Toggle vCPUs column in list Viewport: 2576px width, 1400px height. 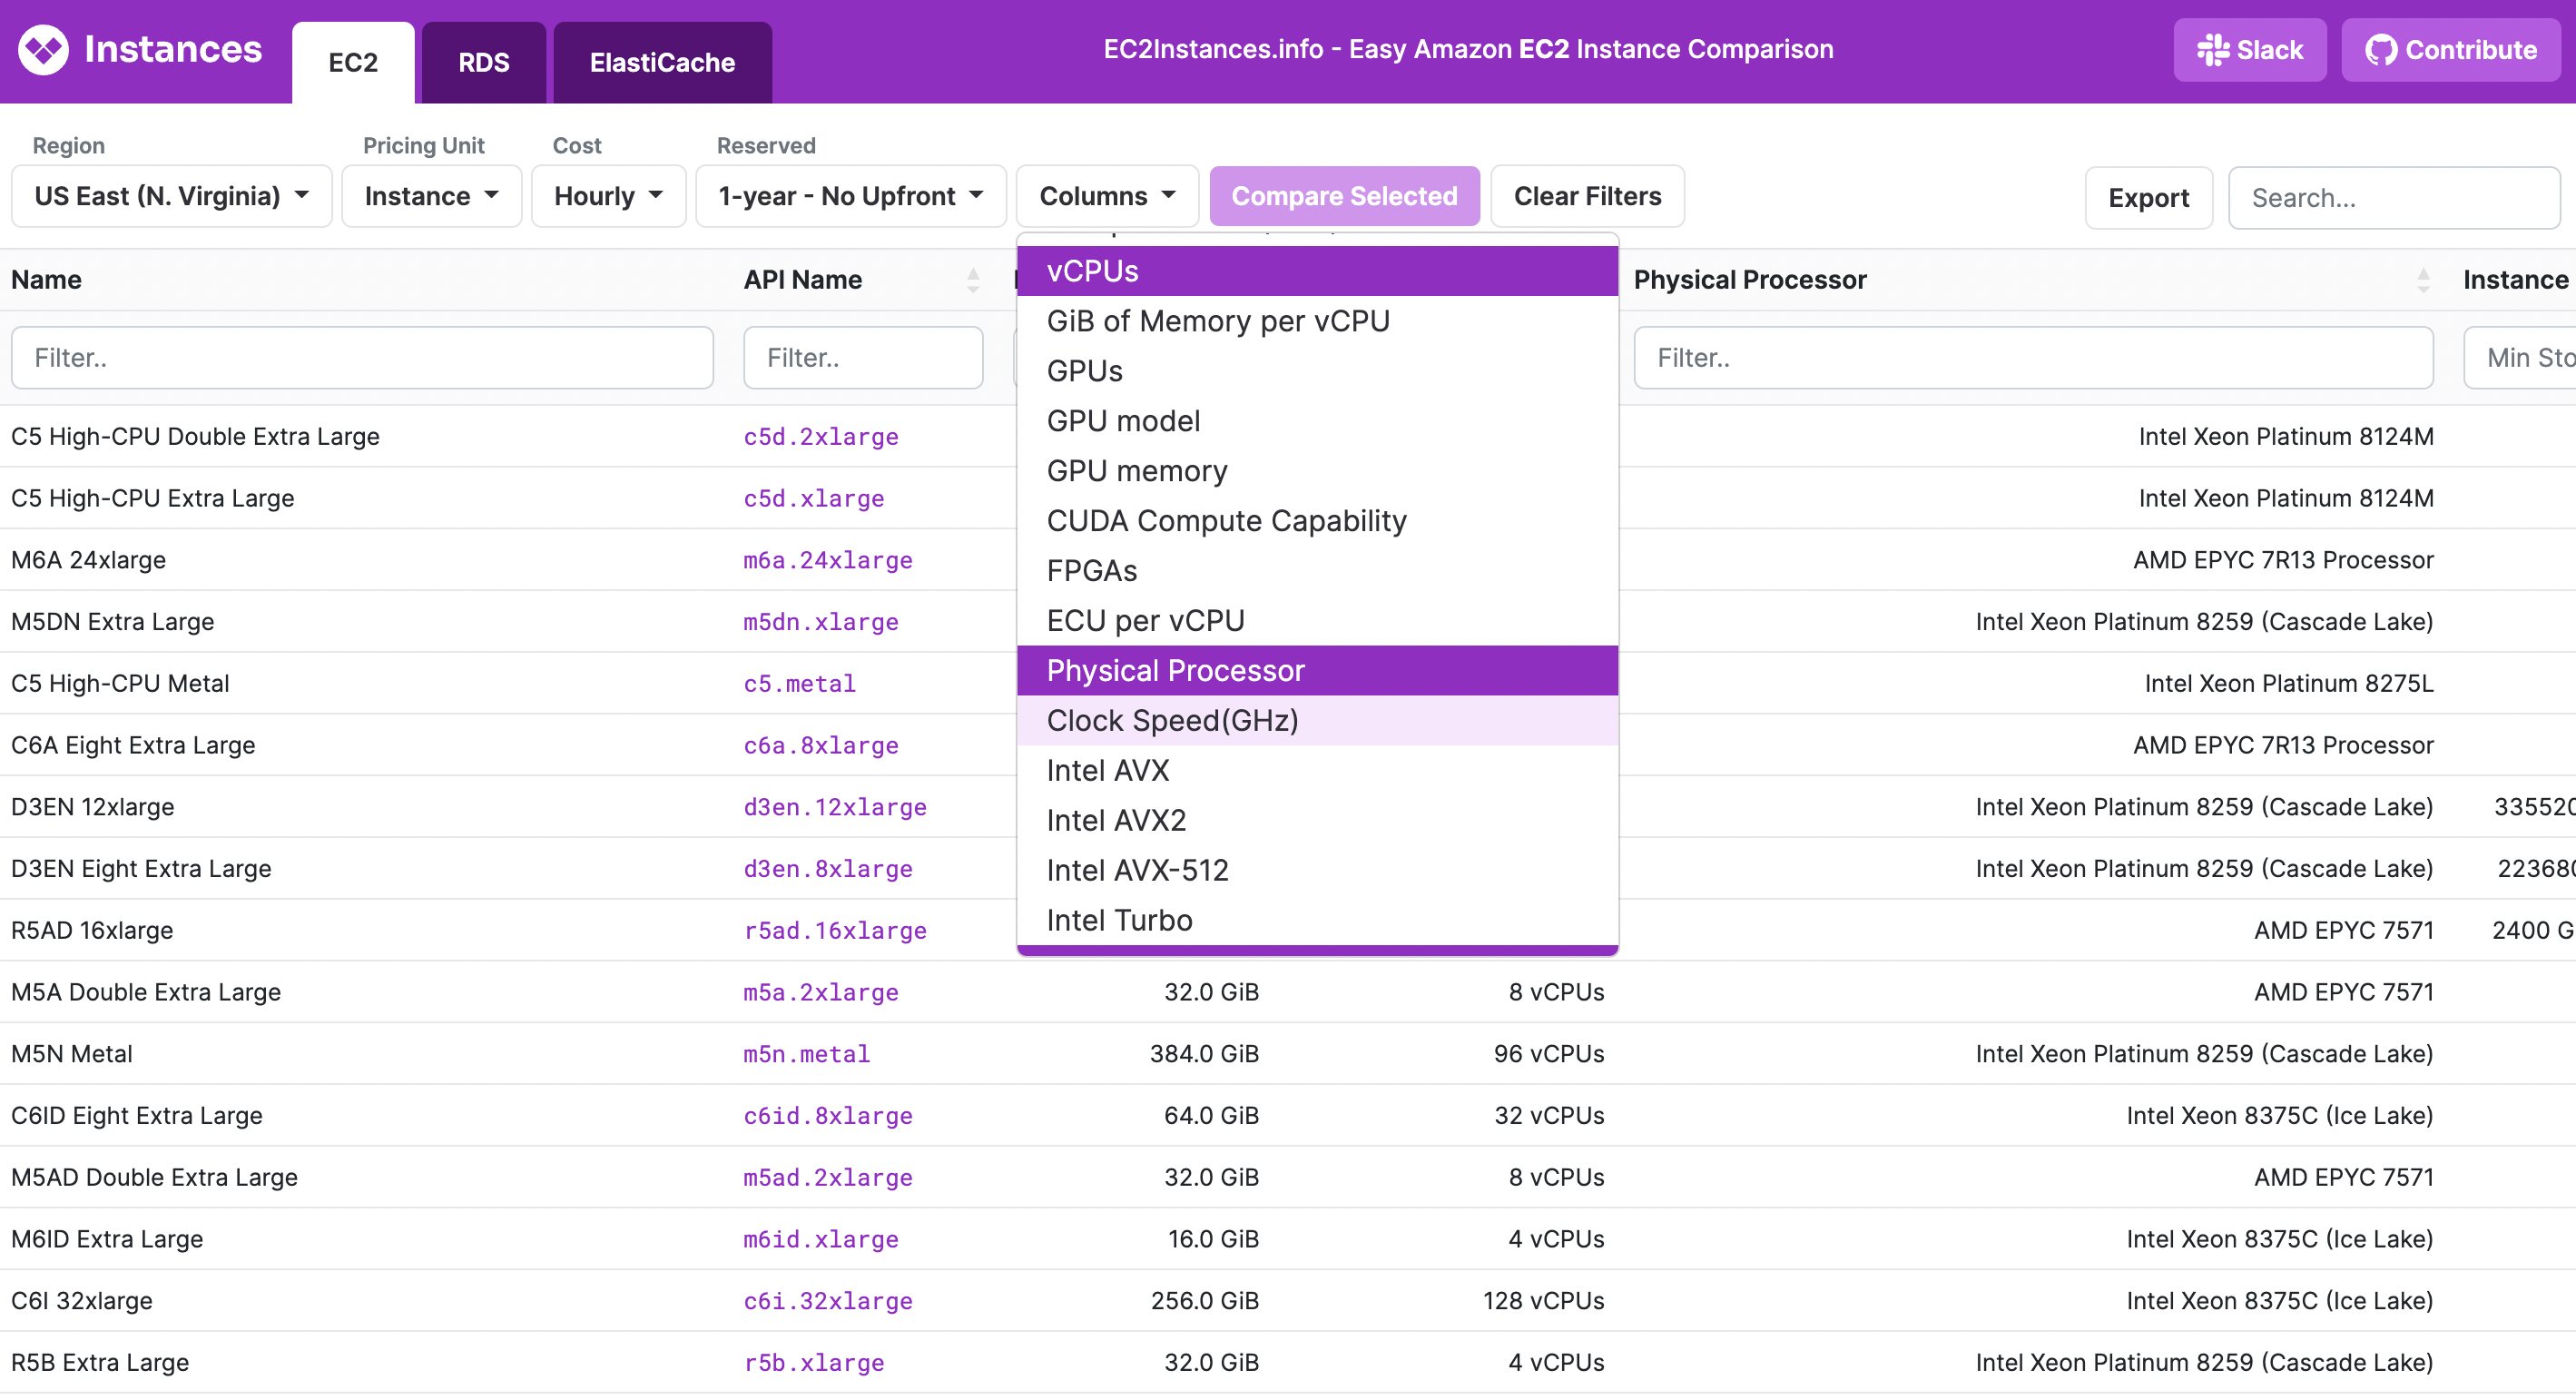tap(1317, 271)
